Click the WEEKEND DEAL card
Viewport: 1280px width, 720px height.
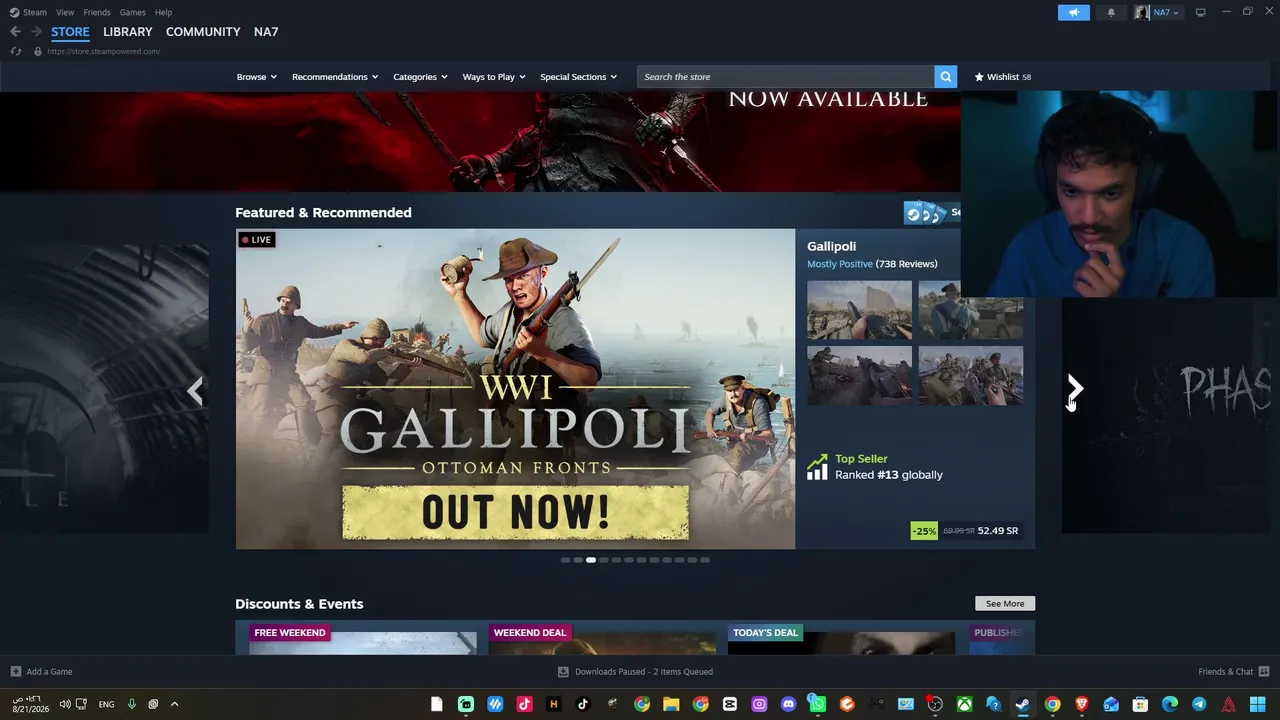(x=602, y=638)
